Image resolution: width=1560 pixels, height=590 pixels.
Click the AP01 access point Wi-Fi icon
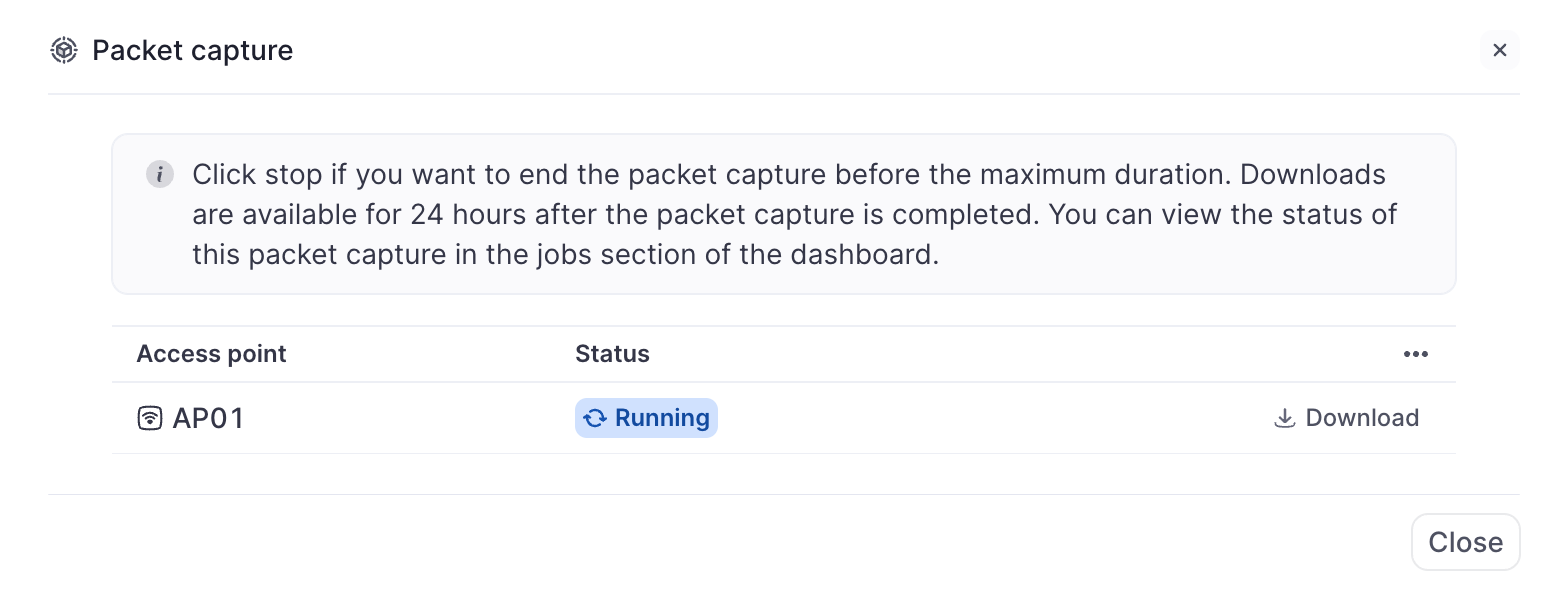(x=149, y=418)
